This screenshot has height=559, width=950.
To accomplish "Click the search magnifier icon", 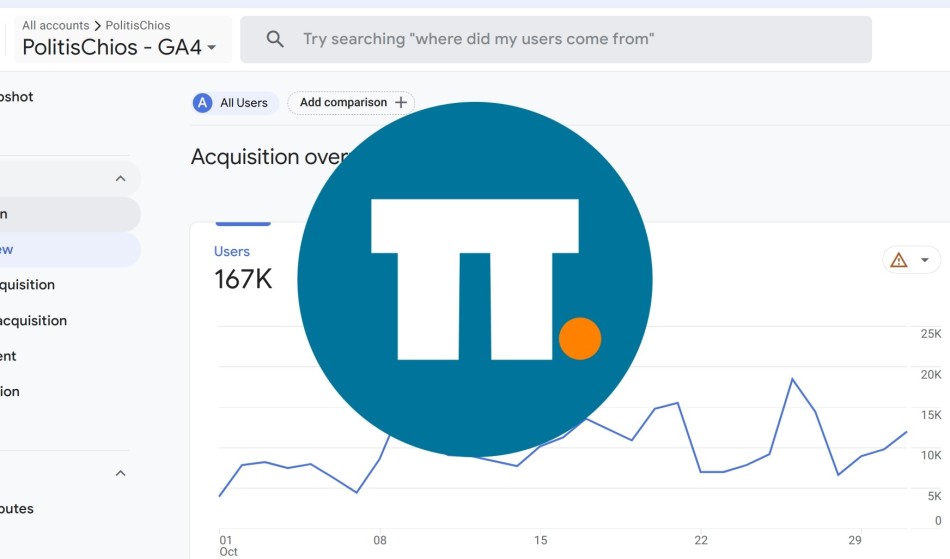I will (x=275, y=39).
